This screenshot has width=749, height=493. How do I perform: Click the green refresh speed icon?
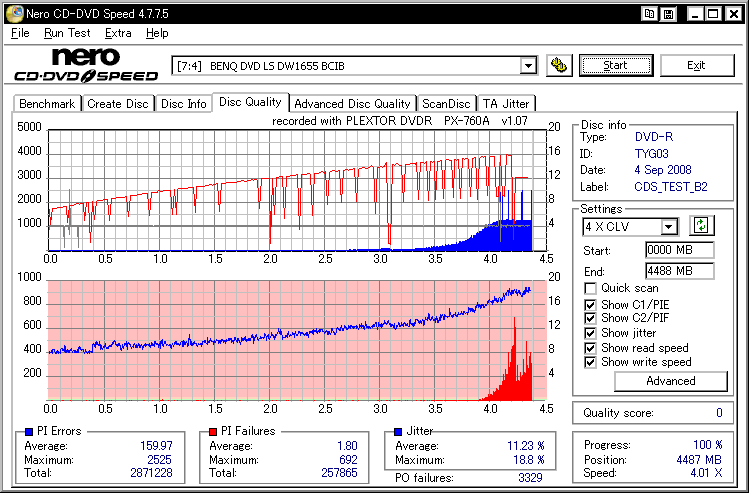pos(702,227)
